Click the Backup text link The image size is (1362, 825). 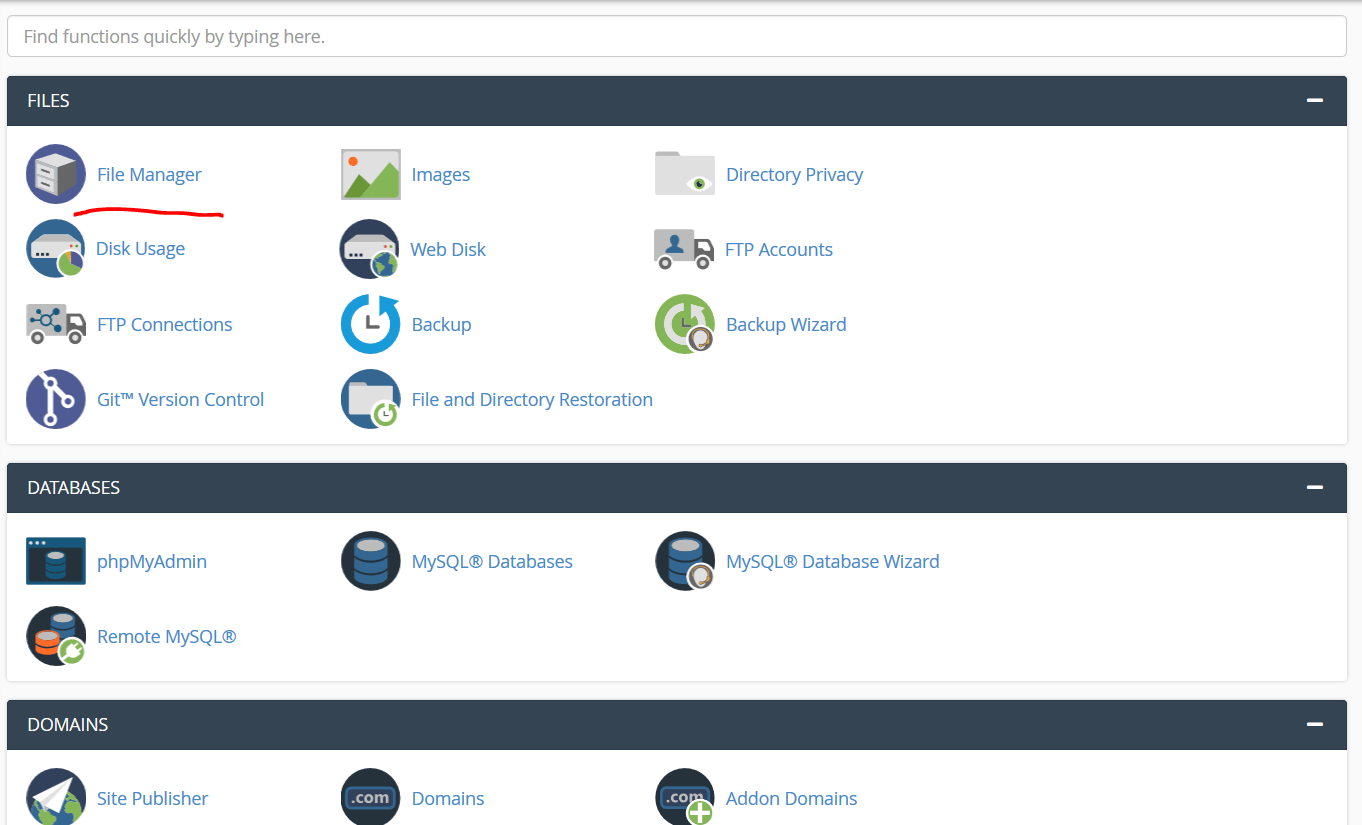441,325
